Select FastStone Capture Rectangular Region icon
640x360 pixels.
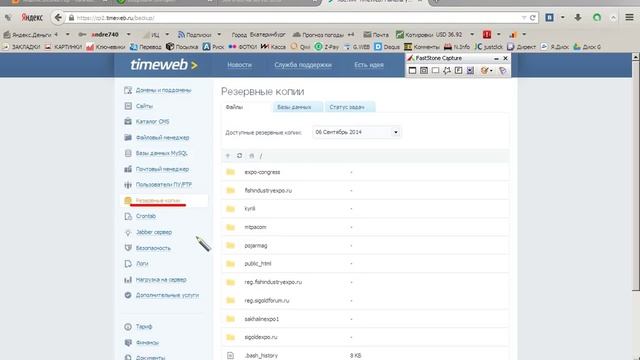436,71
